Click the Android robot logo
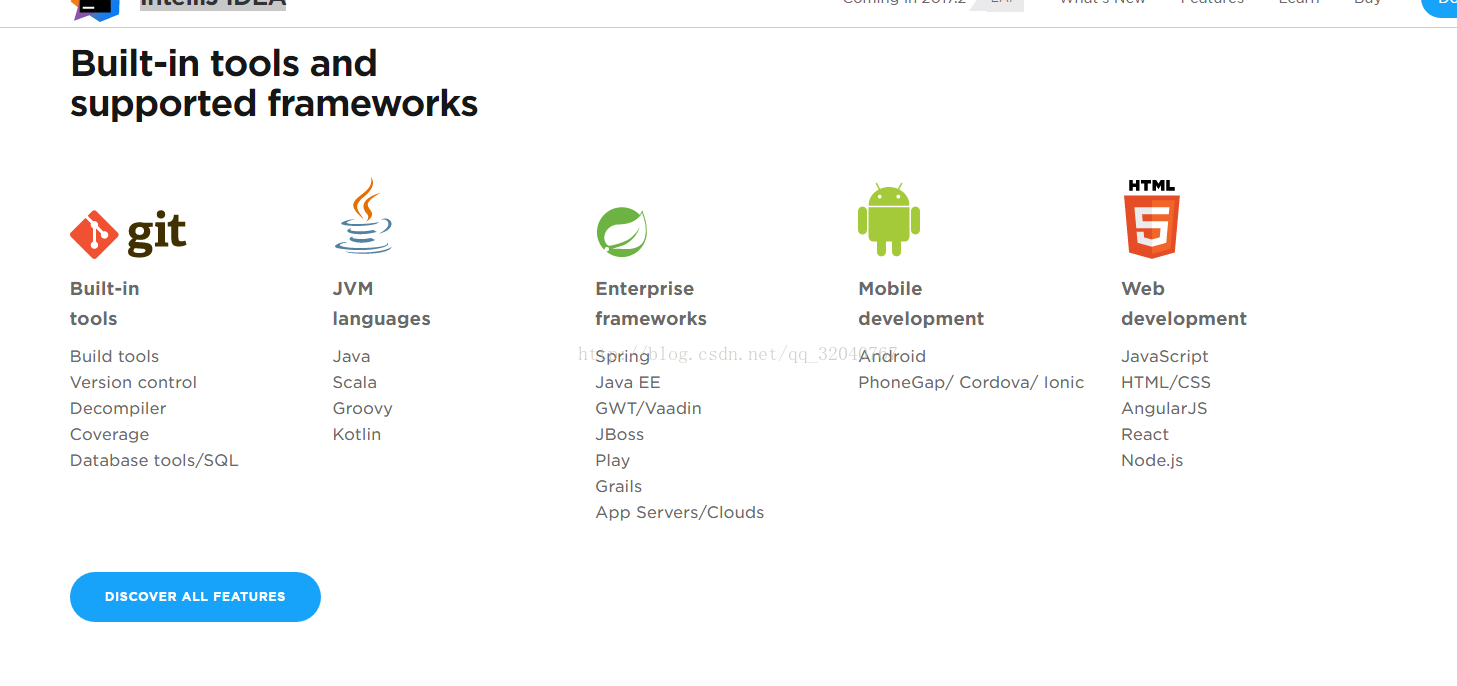Screen dimensions: 1457x686 [x=889, y=220]
